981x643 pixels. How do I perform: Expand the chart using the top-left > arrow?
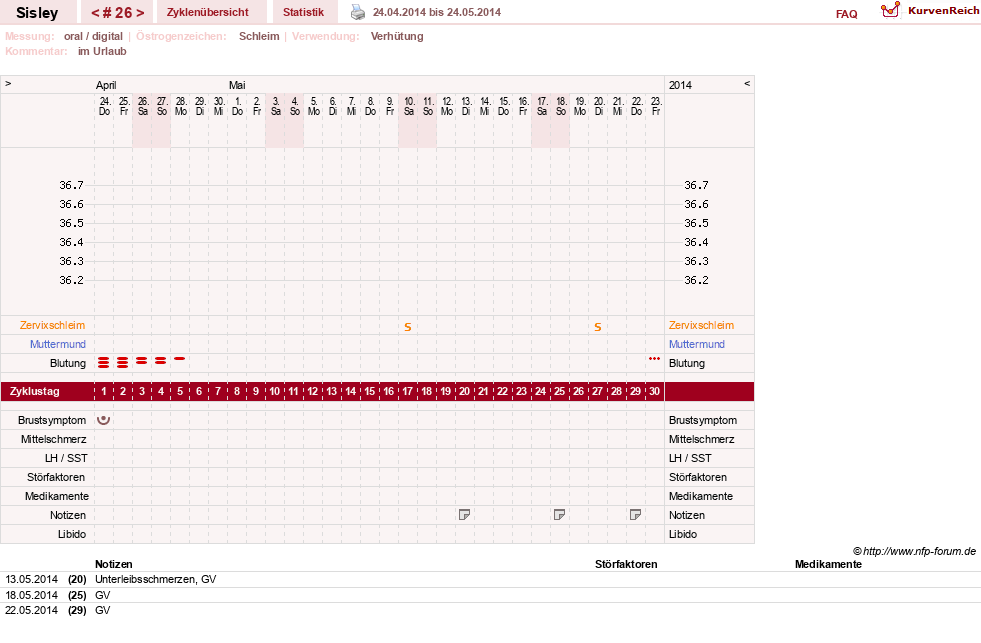[8, 83]
